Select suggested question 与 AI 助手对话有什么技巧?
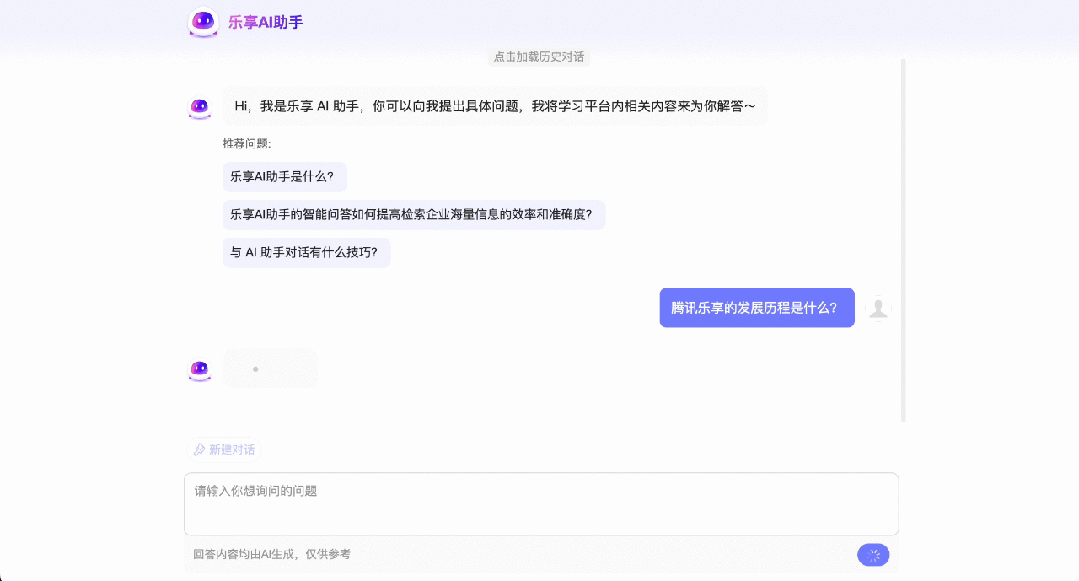Image resolution: width=1079 pixels, height=581 pixels. 306,253
